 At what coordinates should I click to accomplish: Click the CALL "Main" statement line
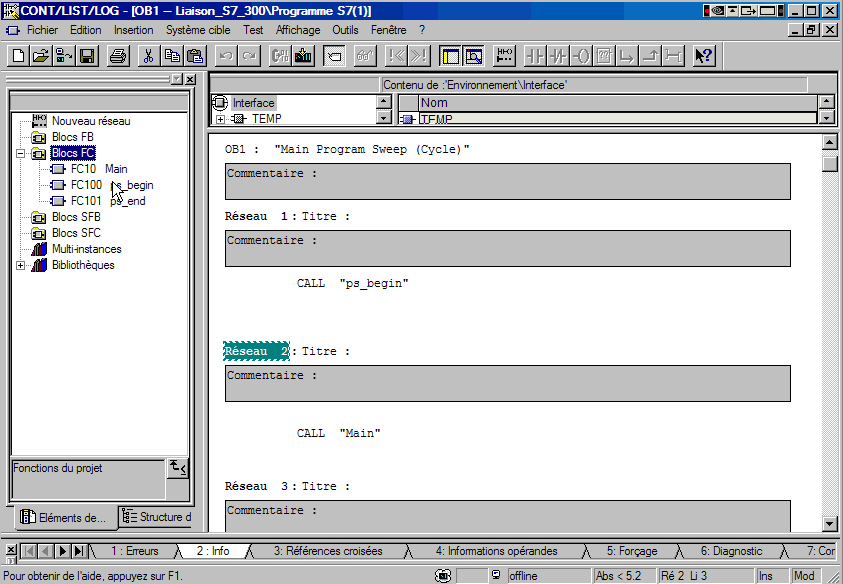[x=338, y=433]
